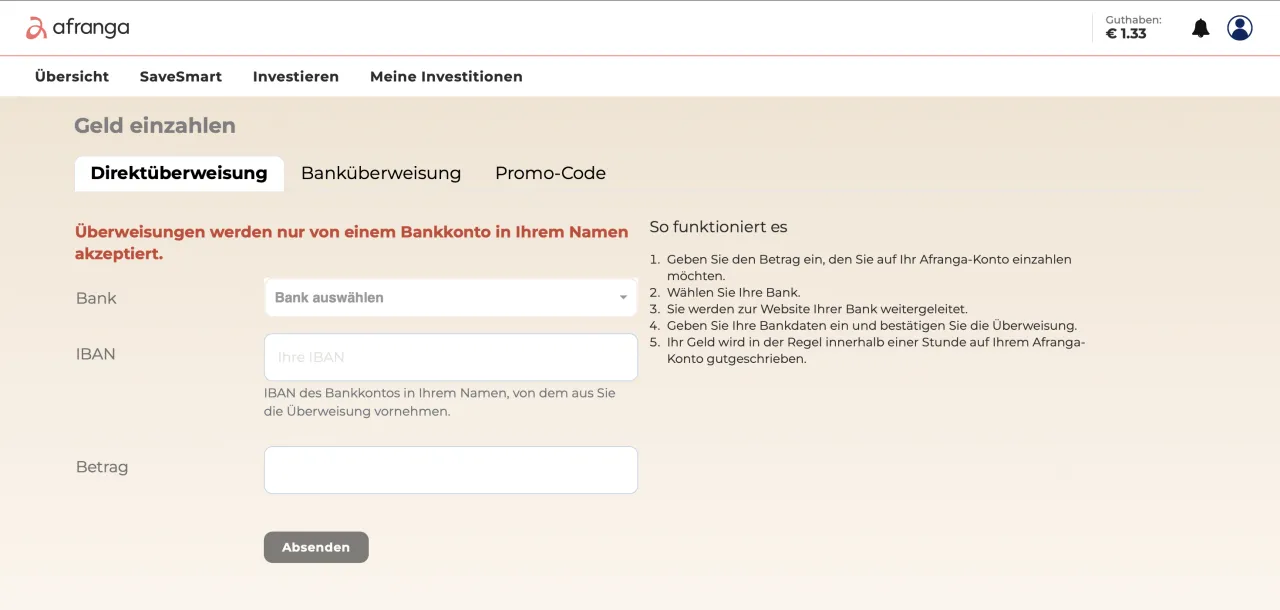
Task: Click the Guthaben balance € 1.33
Action: (x=1132, y=27)
